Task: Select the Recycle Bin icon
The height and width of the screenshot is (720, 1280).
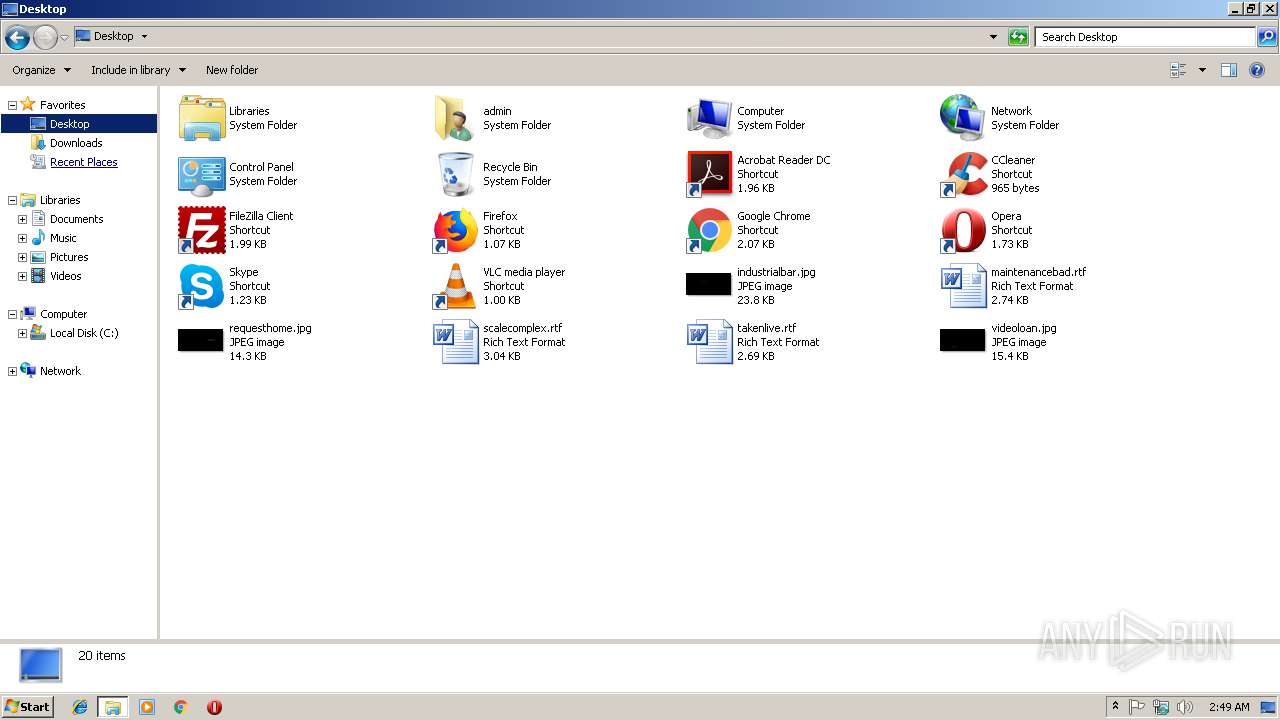Action: pos(456,174)
